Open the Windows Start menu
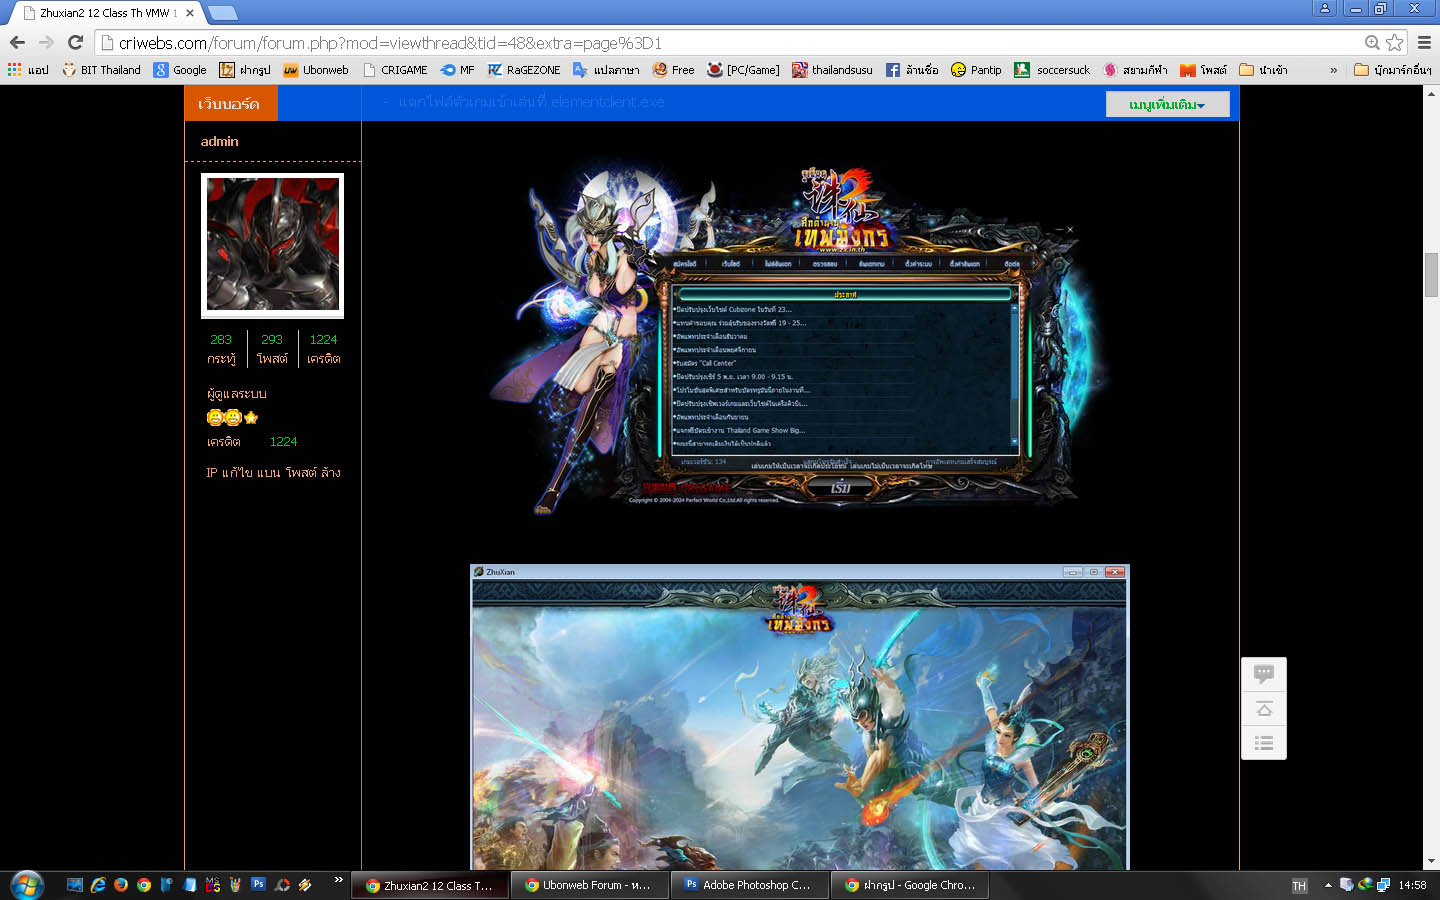Screen dimensions: 1440x900 click(26, 885)
